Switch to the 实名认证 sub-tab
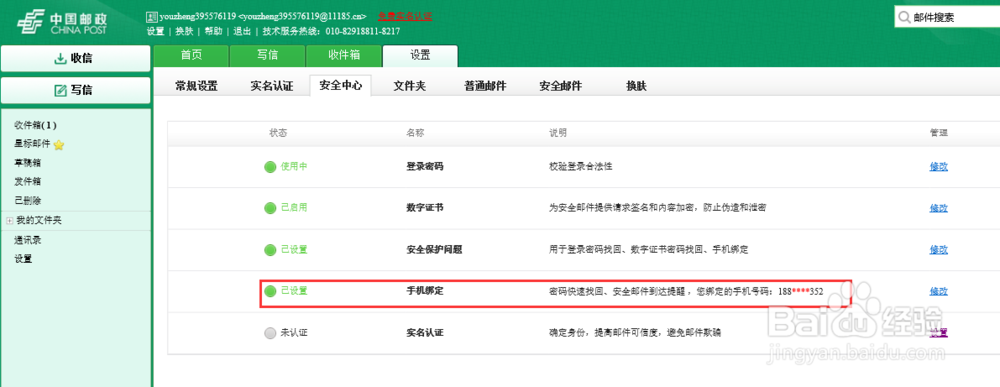1000x387 pixels. (272, 86)
